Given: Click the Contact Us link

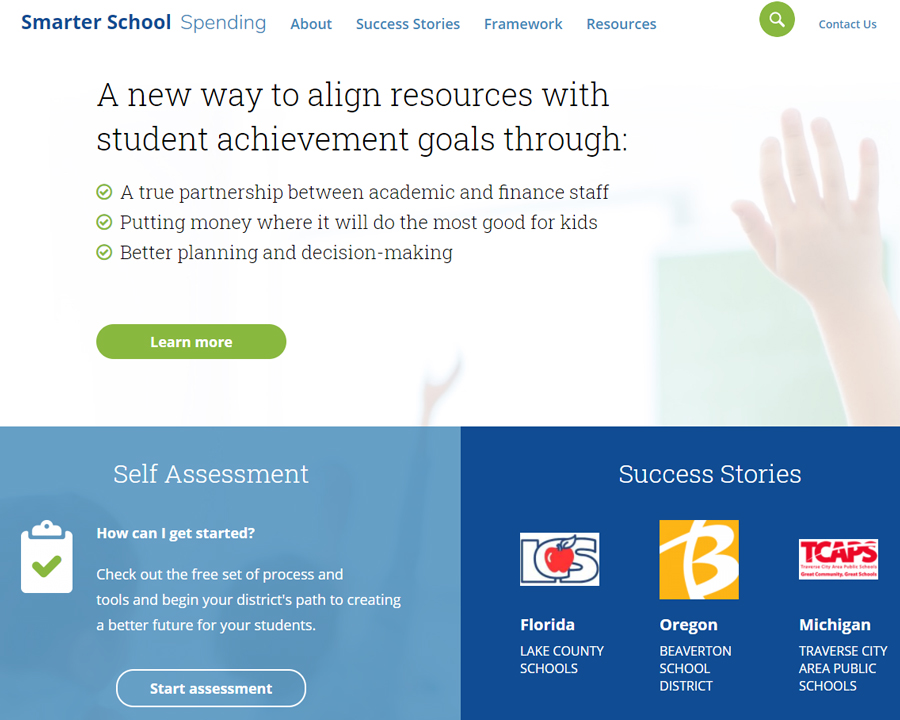Looking at the screenshot, I should click(x=847, y=24).
